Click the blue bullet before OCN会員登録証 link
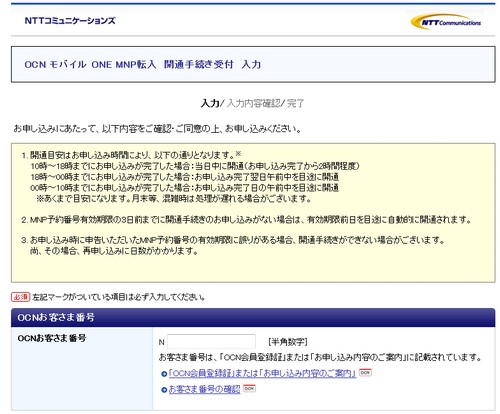Viewport: 500px width, 414px height. [x=164, y=374]
